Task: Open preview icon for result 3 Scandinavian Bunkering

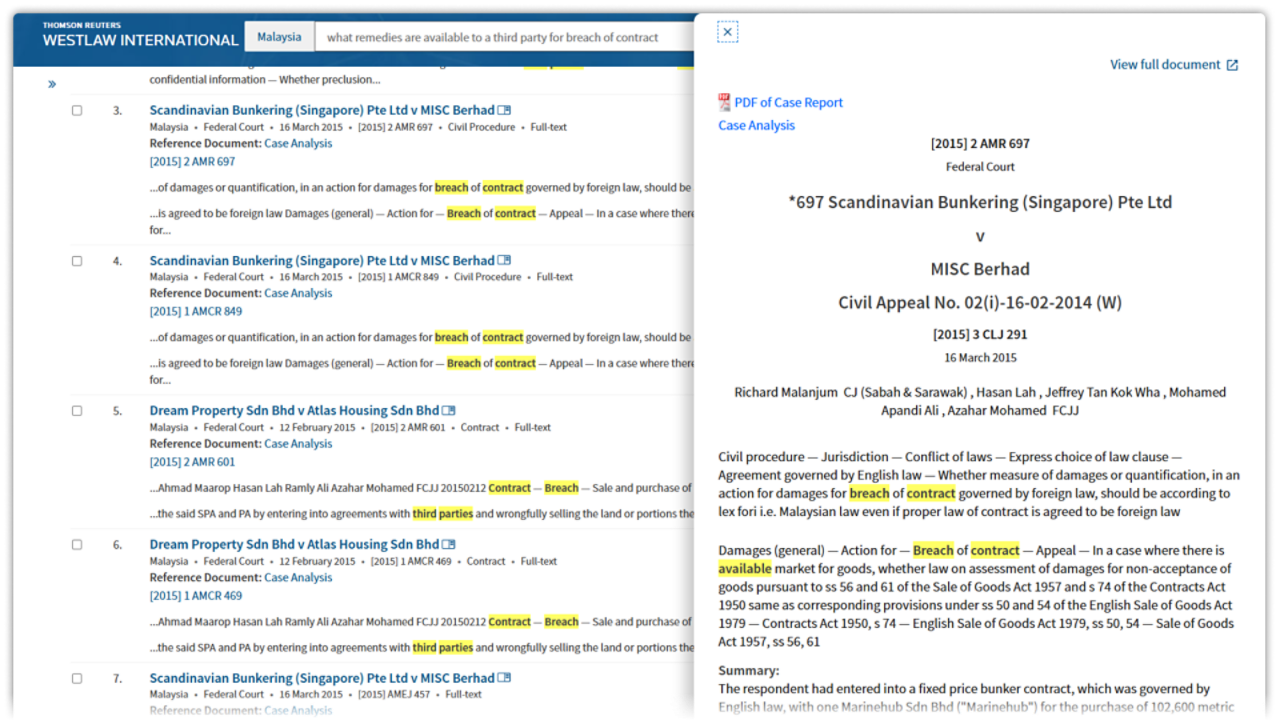Action: pyautogui.click(x=504, y=110)
